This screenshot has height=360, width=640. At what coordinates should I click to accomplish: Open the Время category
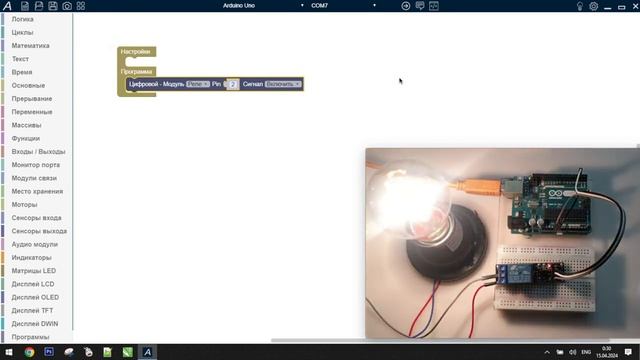pyautogui.click(x=22, y=72)
